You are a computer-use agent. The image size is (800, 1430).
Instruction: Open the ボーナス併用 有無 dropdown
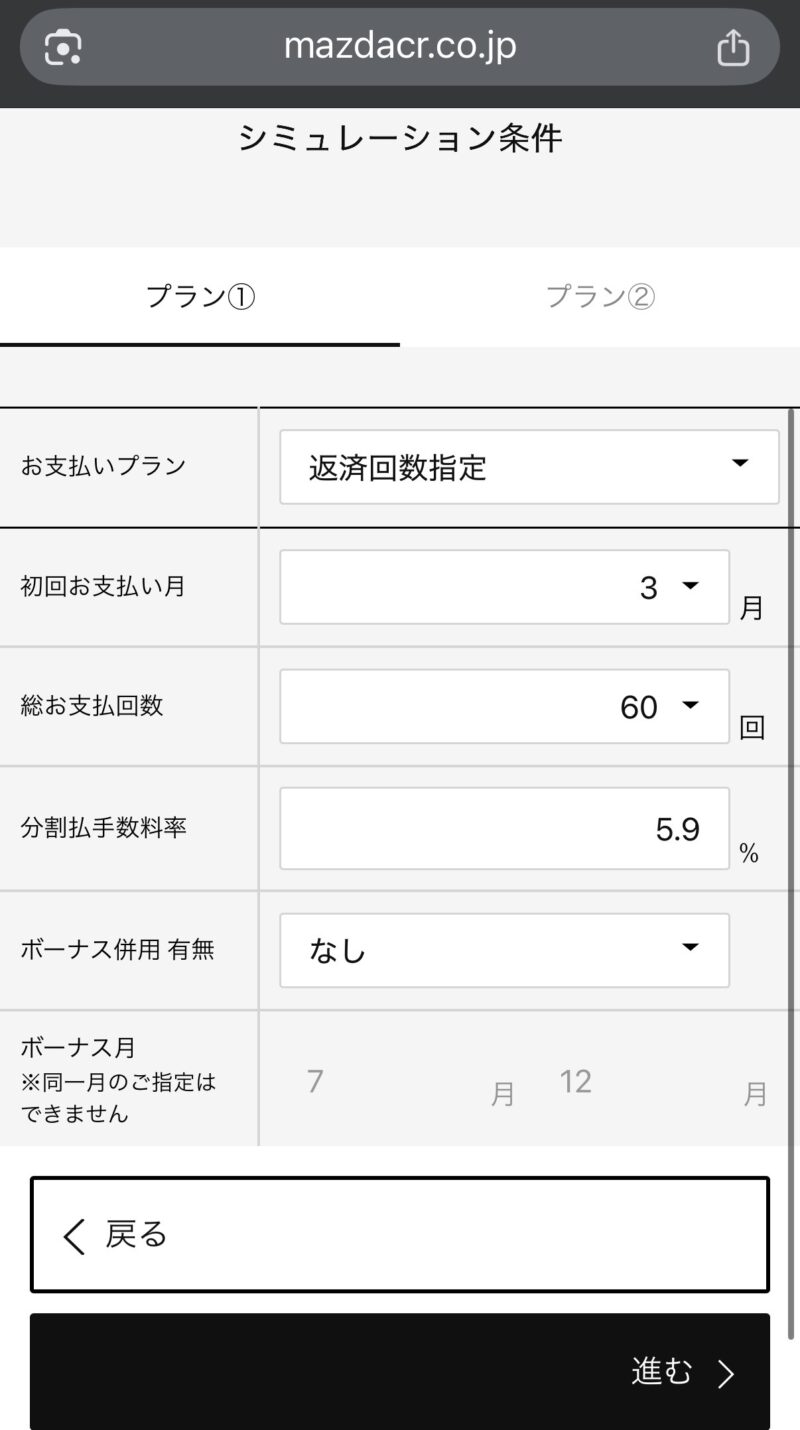(x=504, y=950)
